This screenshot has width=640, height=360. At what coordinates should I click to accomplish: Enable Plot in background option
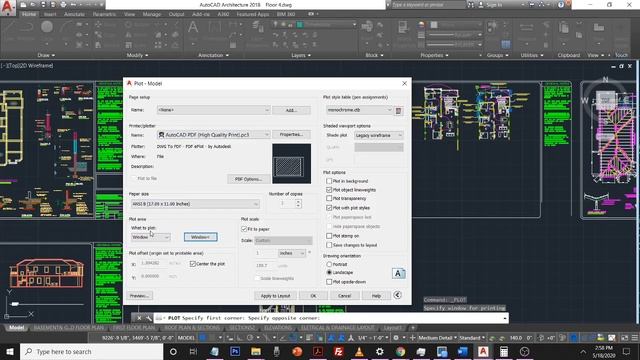click(x=329, y=181)
